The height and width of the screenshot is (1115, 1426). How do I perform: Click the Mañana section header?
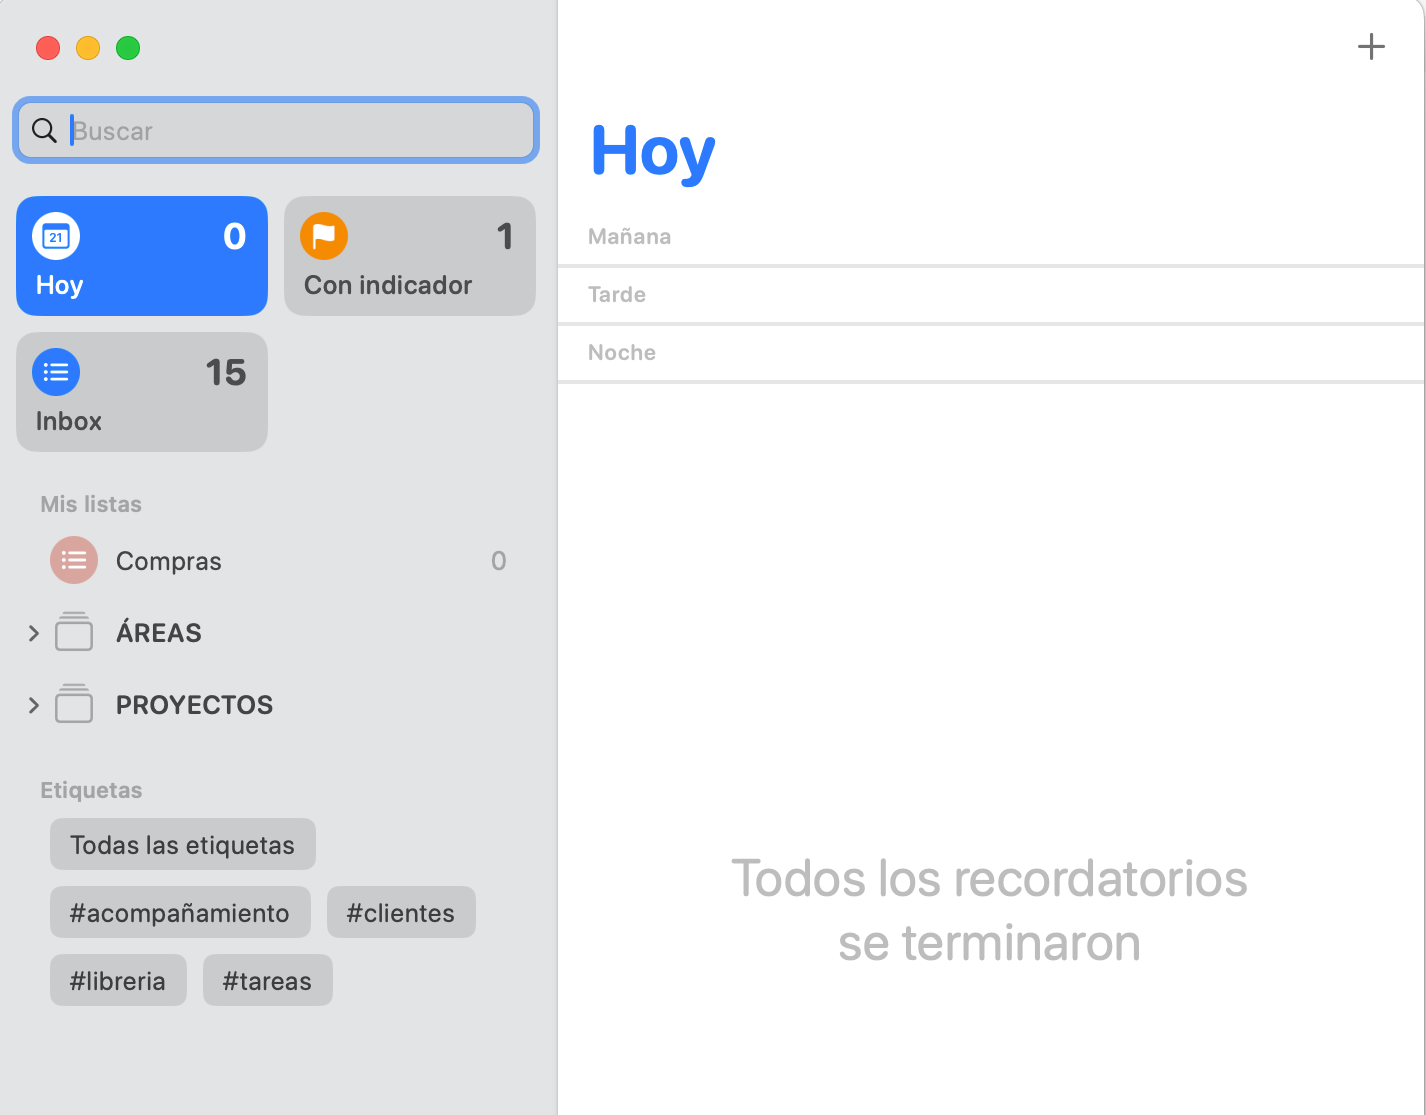tap(629, 236)
